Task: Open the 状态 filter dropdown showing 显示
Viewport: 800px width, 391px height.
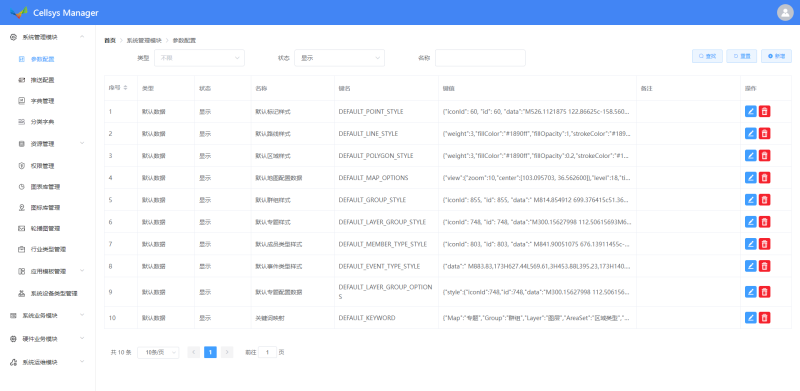Action: [x=339, y=58]
